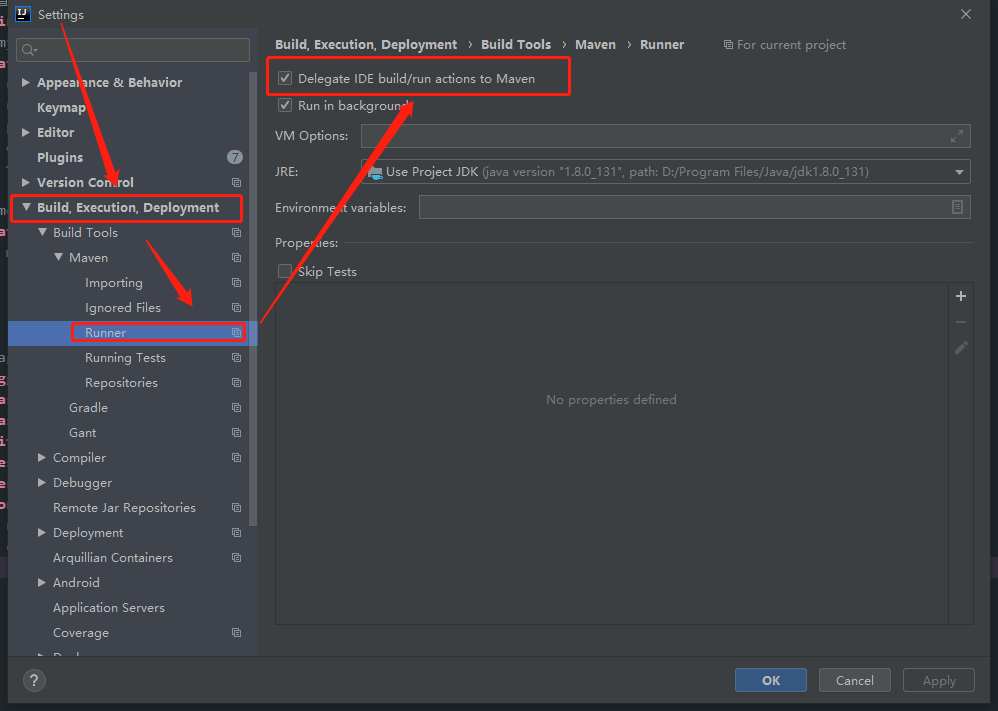Open Gradle settings page
The image size is (998, 711).
[x=88, y=407]
